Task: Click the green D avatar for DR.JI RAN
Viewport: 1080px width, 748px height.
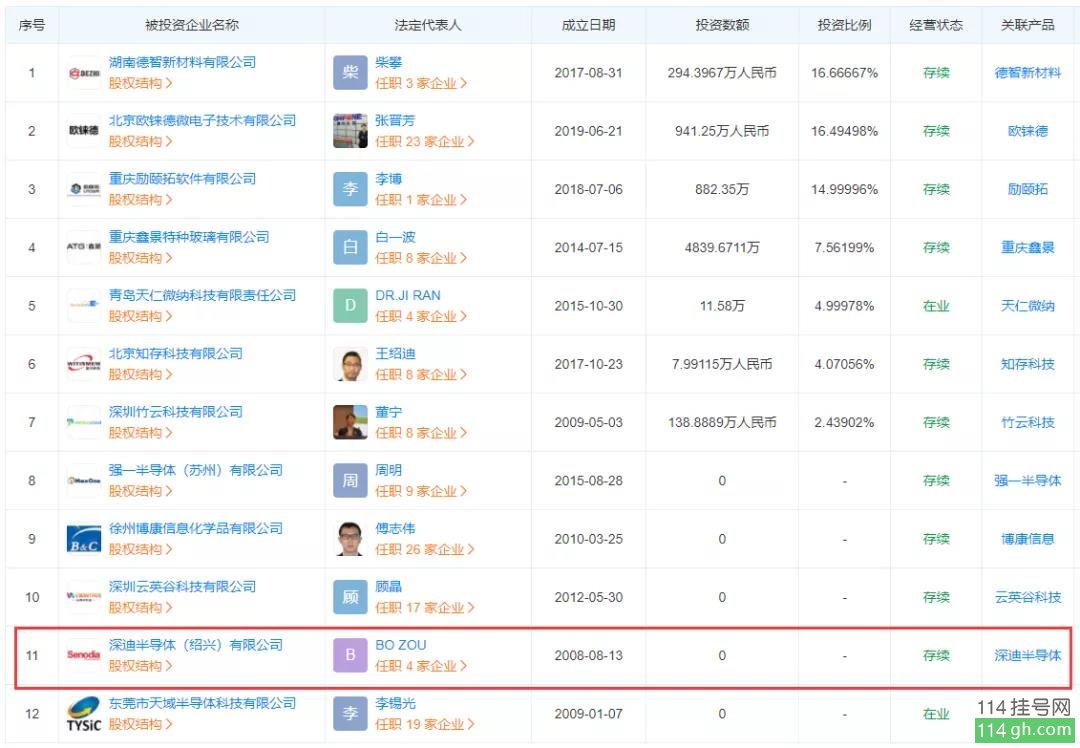Action: (351, 306)
